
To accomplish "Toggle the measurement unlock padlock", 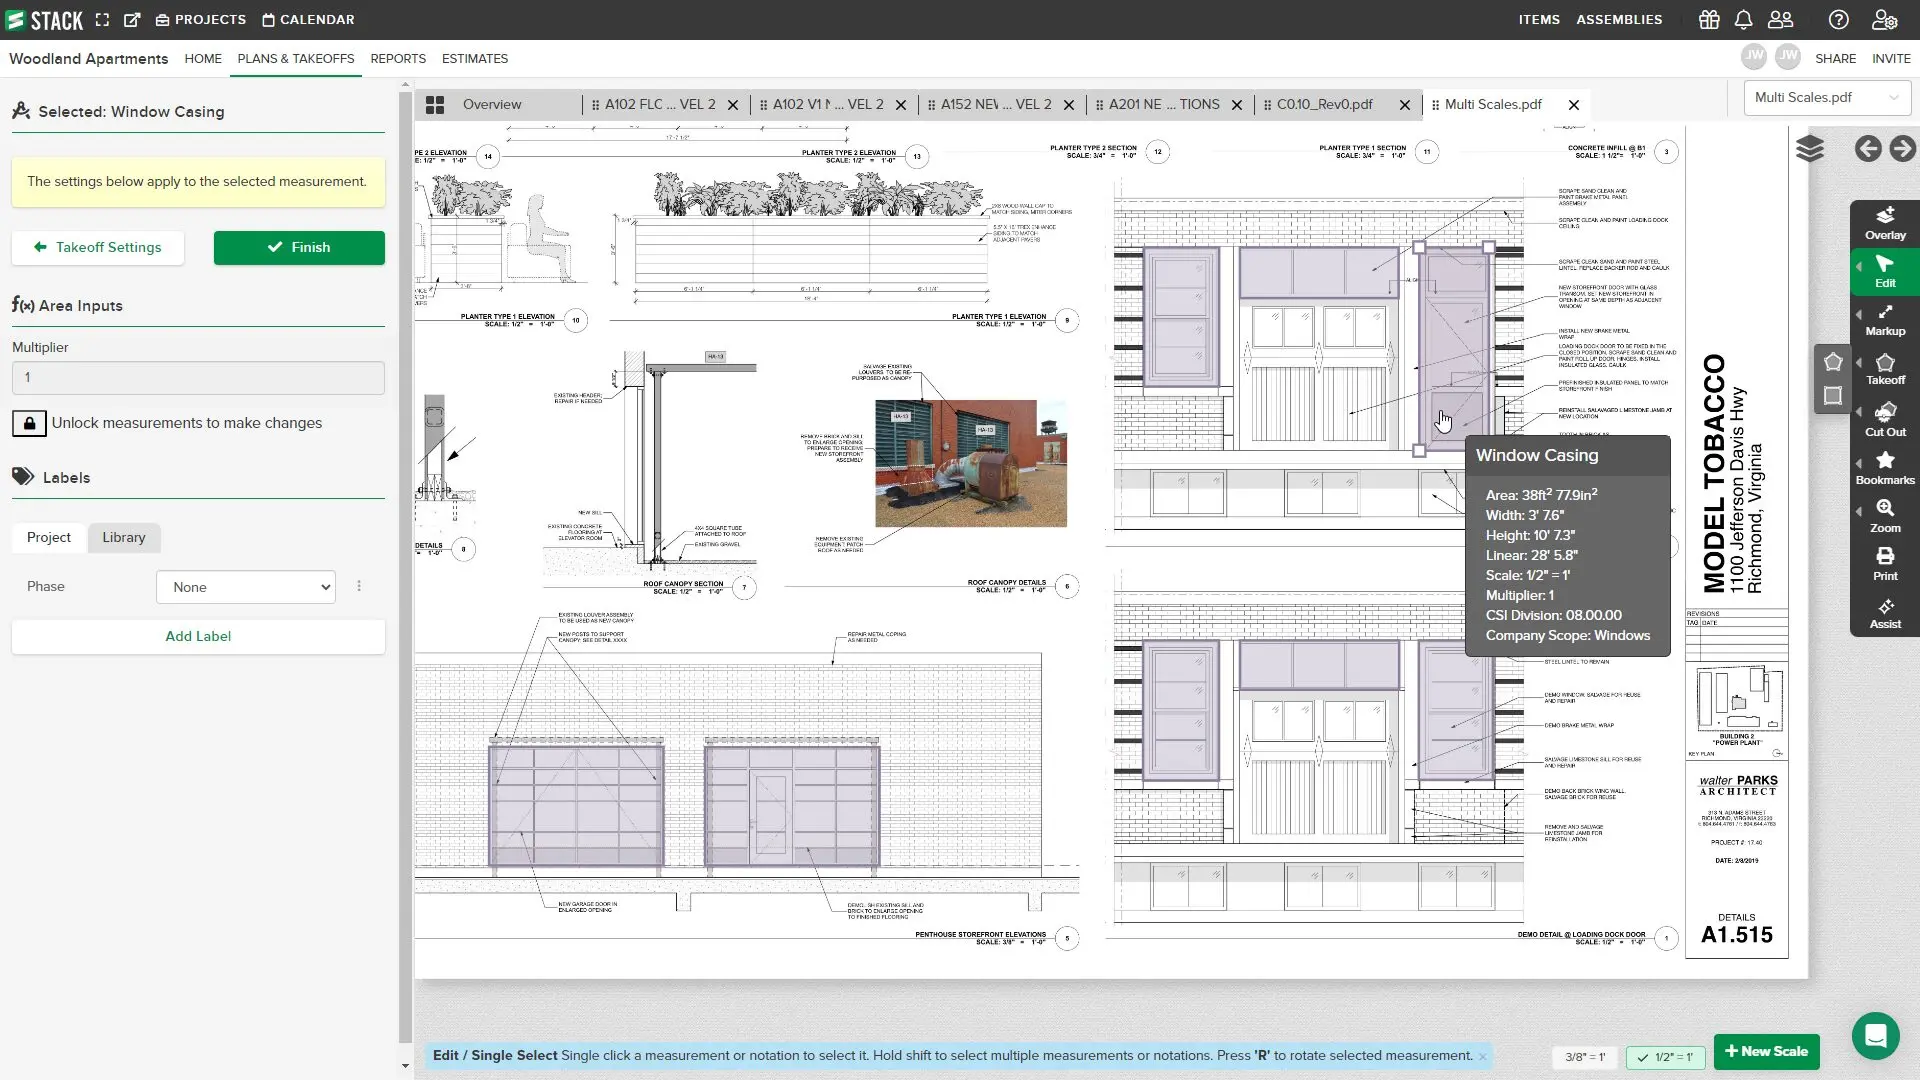I will 29,423.
